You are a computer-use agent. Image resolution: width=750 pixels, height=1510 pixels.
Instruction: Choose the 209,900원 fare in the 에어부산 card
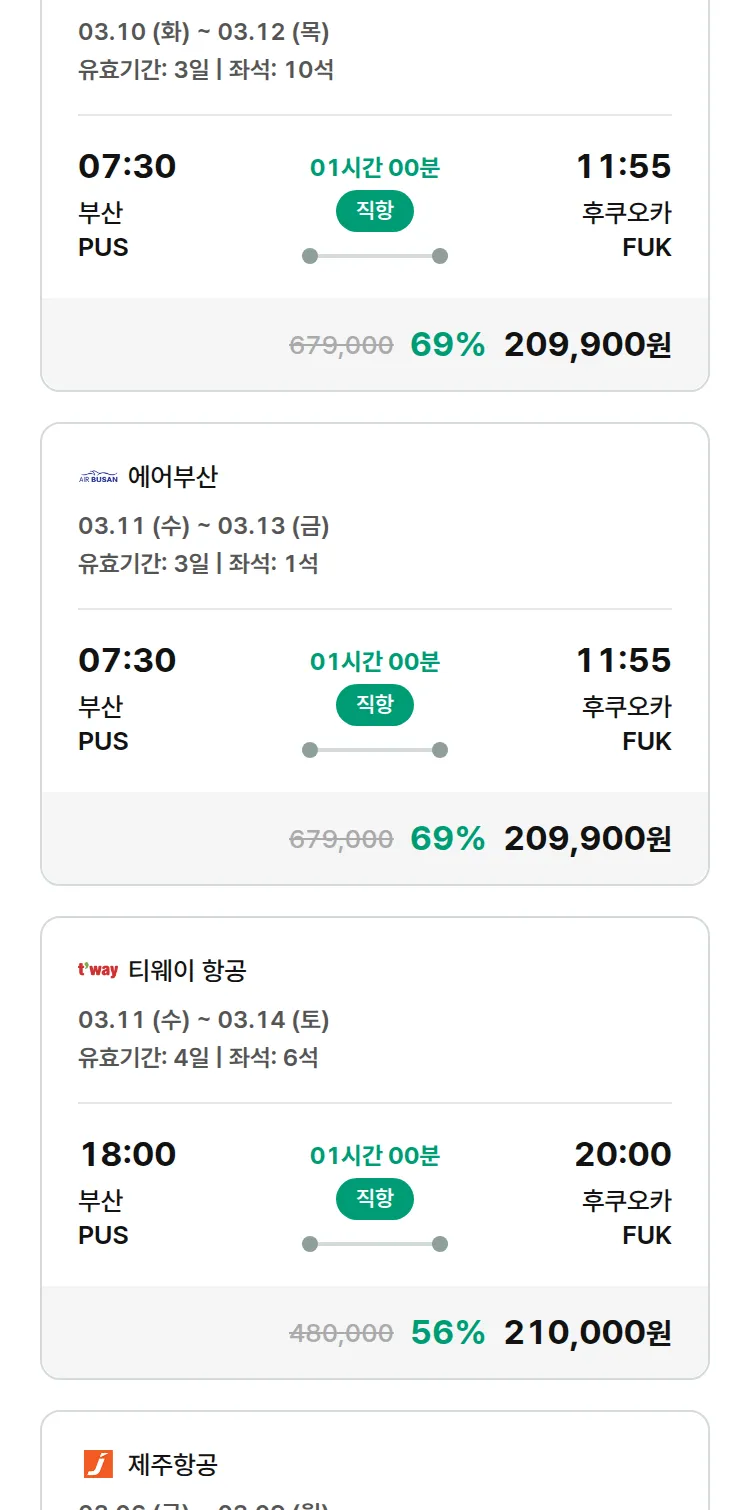click(x=587, y=838)
